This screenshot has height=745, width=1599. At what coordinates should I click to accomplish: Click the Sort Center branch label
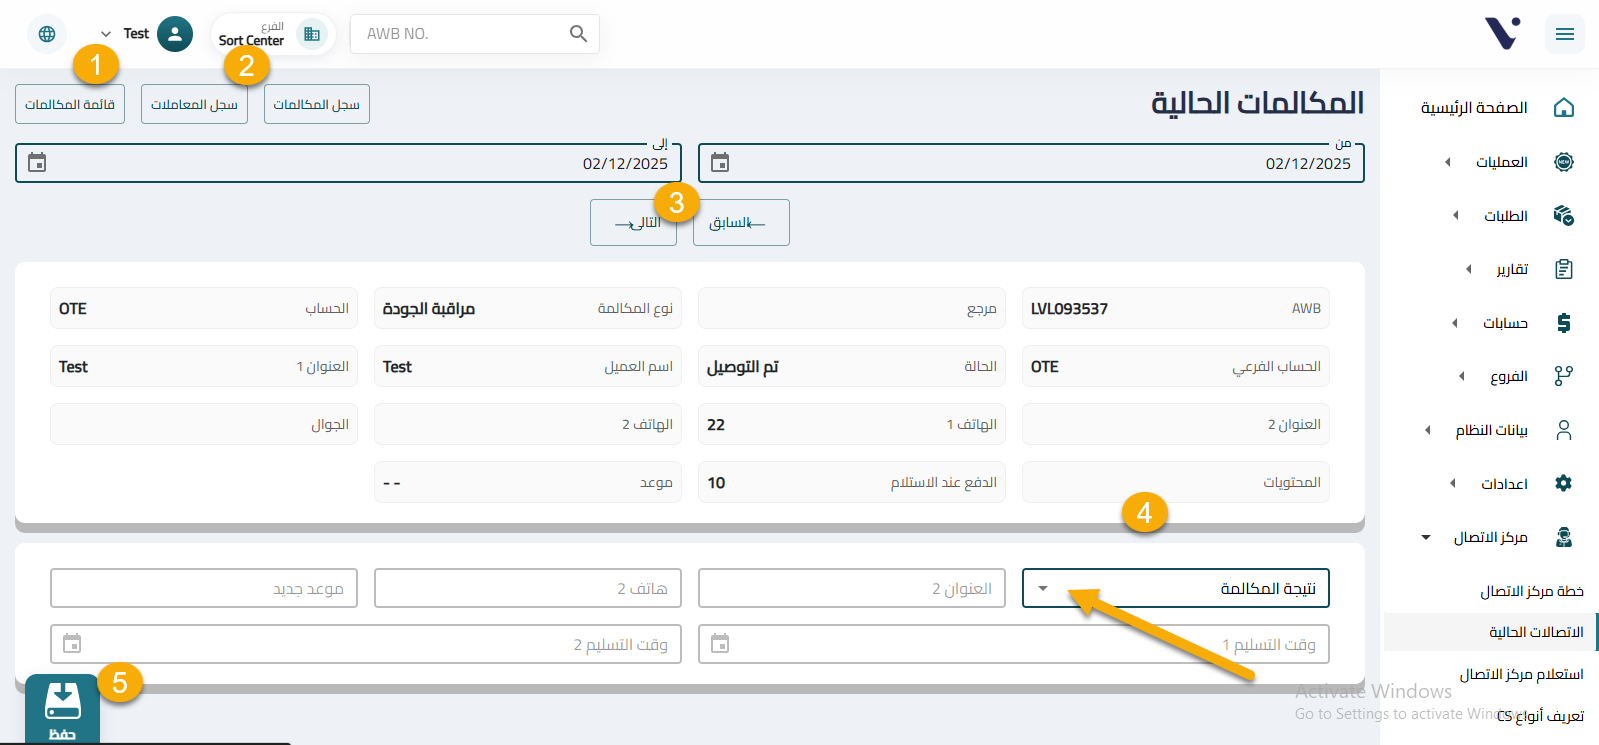click(x=251, y=41)
